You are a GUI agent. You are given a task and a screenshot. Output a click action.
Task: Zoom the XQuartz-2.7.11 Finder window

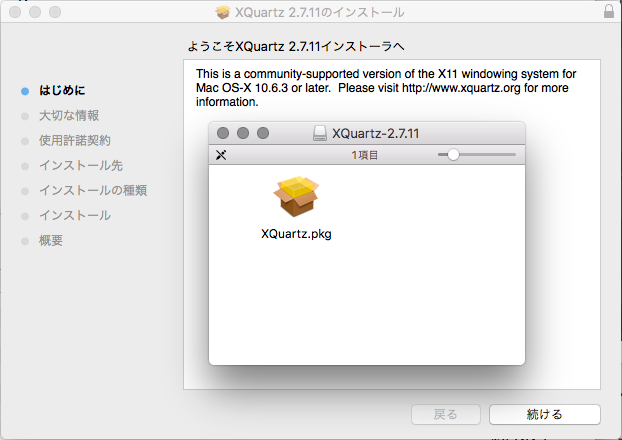263,133
